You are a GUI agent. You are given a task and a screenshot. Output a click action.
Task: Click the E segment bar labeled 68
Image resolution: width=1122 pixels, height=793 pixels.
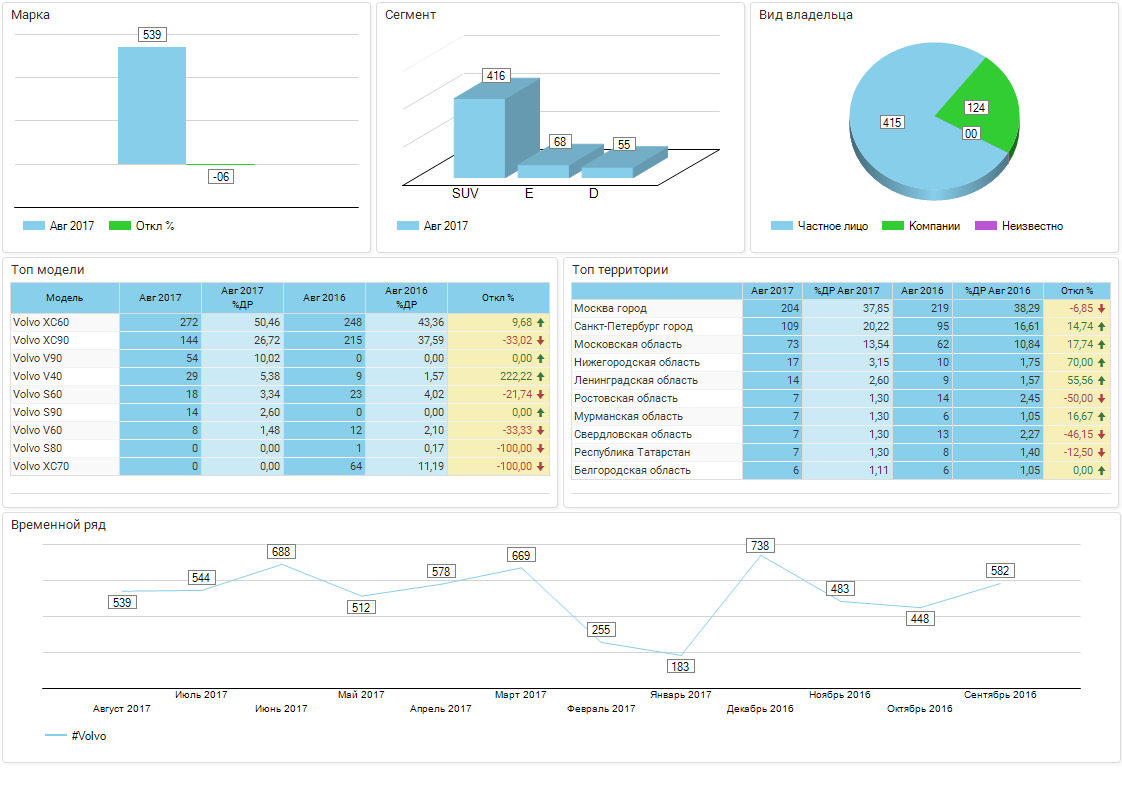click(543, 172)
